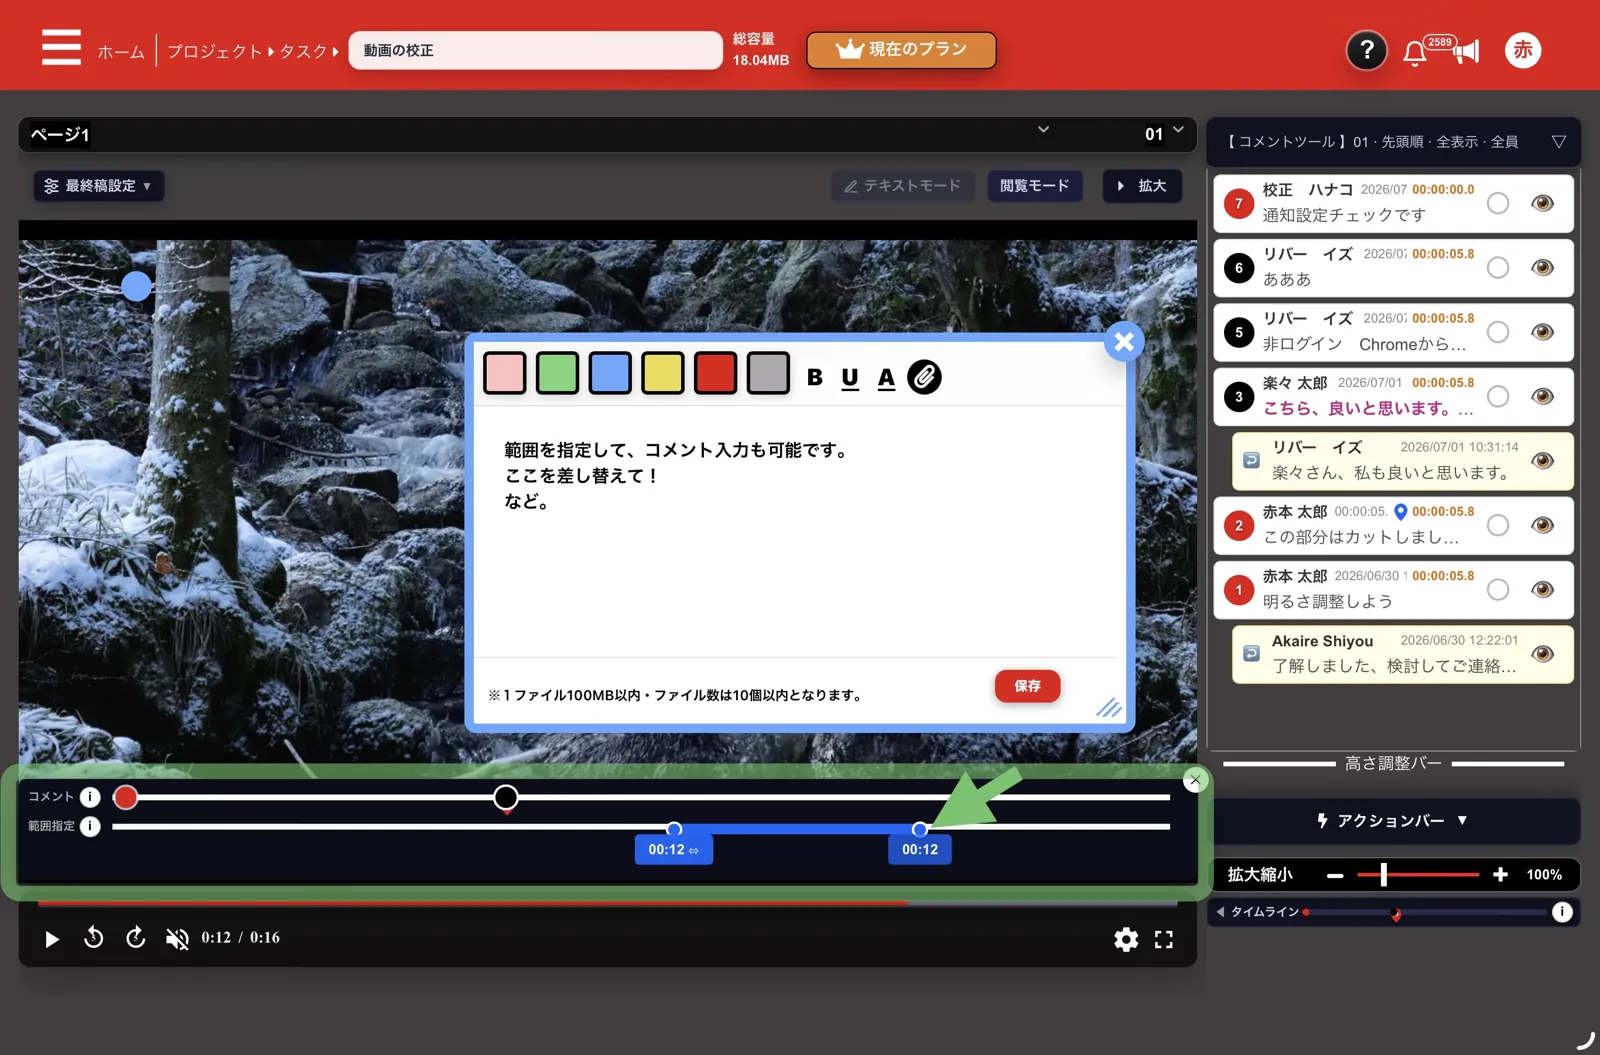
Task: Pick the pink color swatch
Action: 505,373
